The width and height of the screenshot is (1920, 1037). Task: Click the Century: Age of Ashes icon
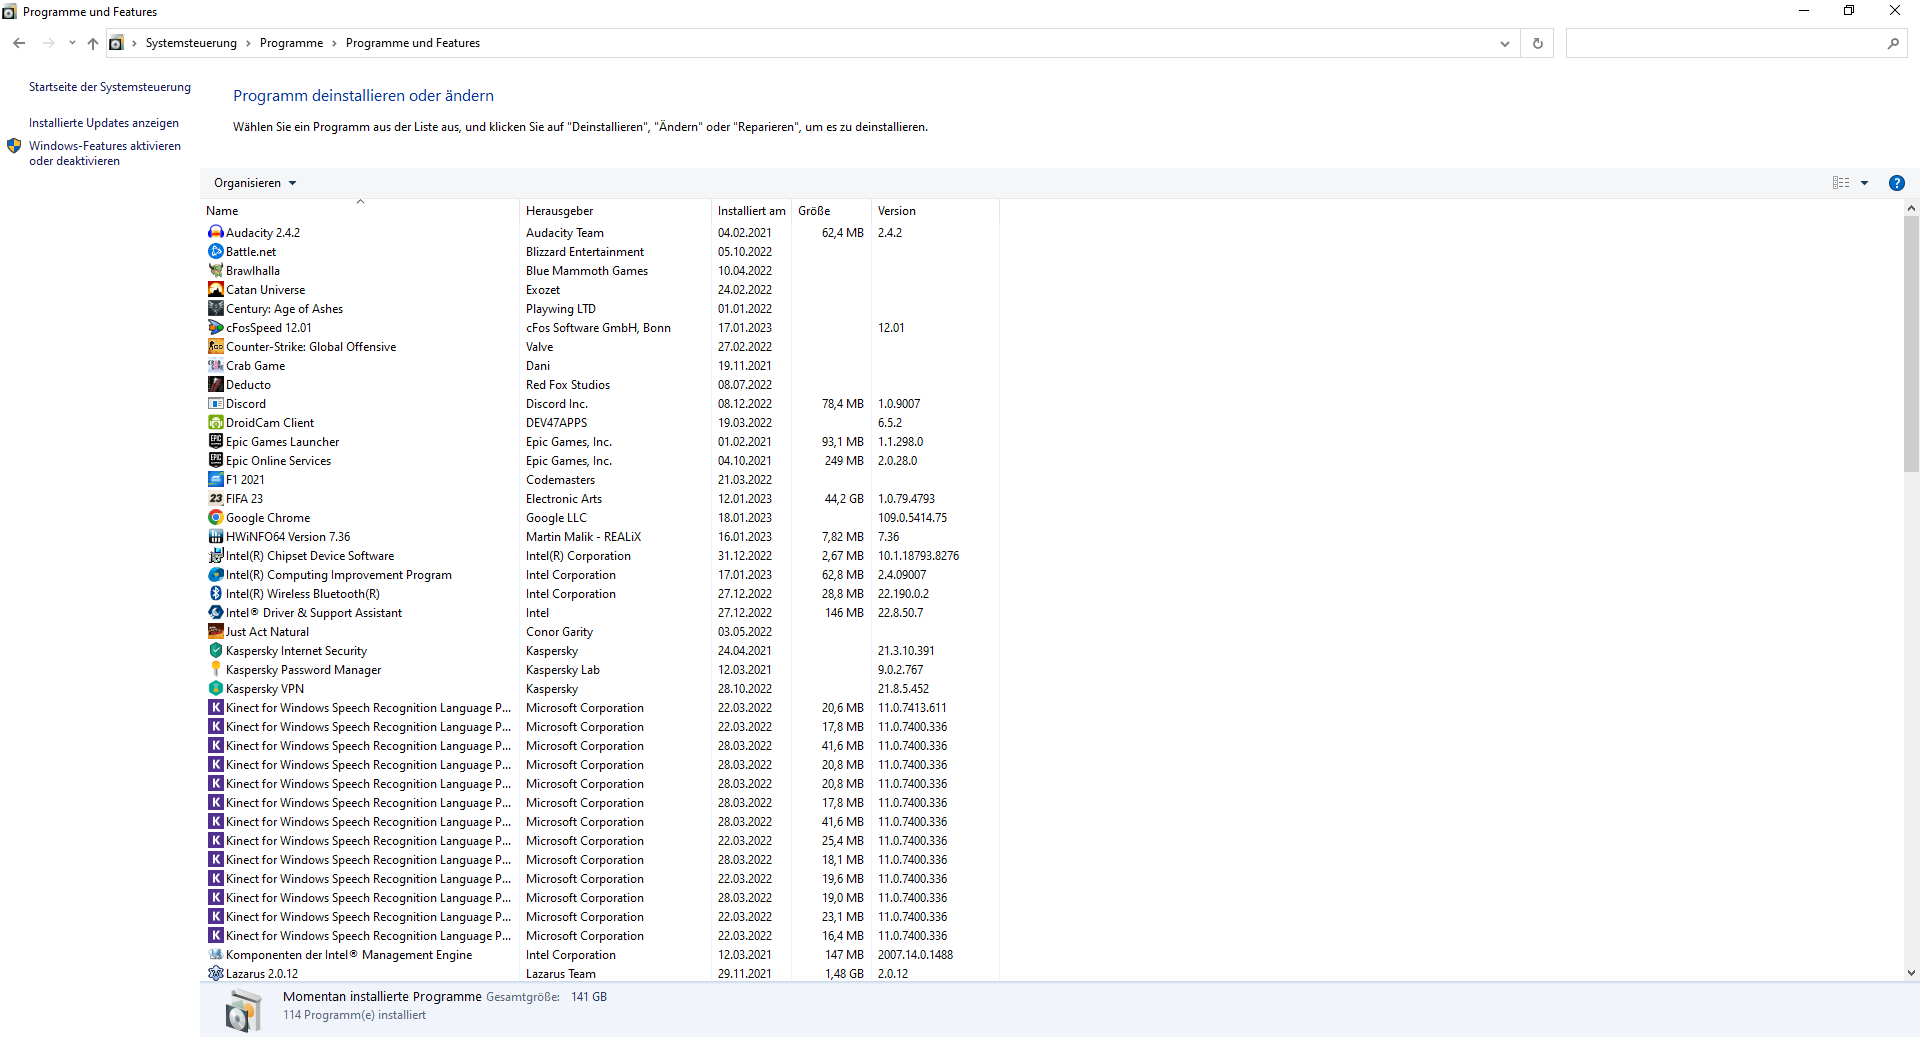pos(215,309)
